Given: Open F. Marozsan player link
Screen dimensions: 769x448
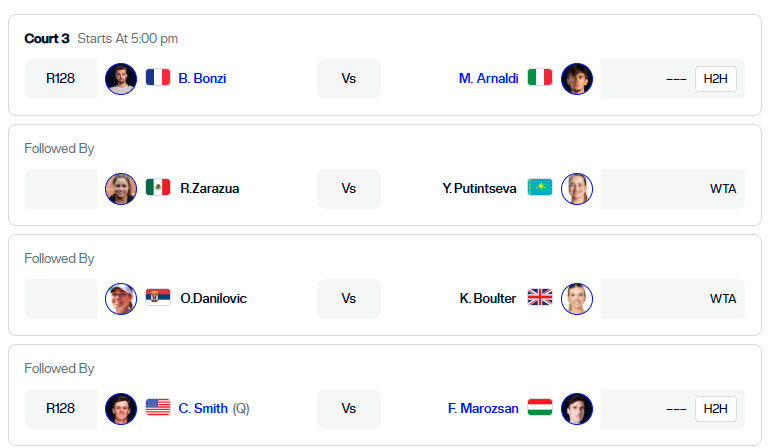Looking at the screenshot, I should (483, 408).
